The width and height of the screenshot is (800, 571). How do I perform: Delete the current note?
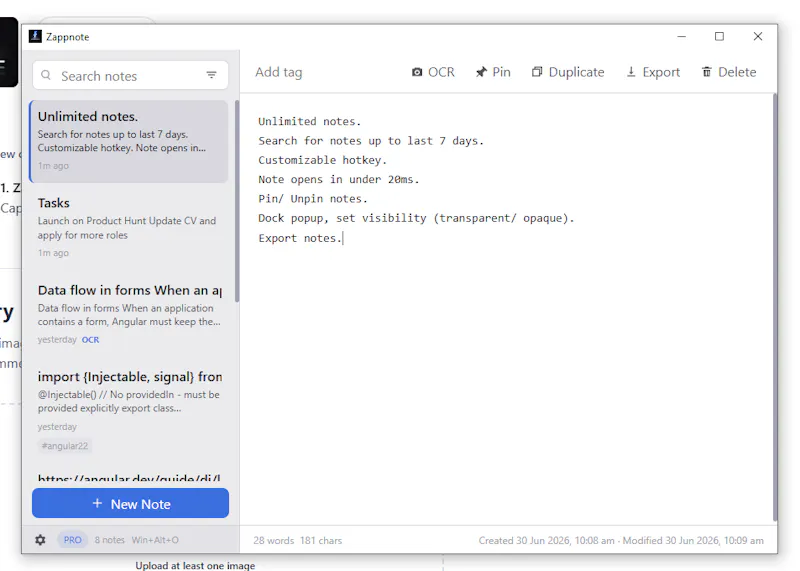click(x=729, y=72)
